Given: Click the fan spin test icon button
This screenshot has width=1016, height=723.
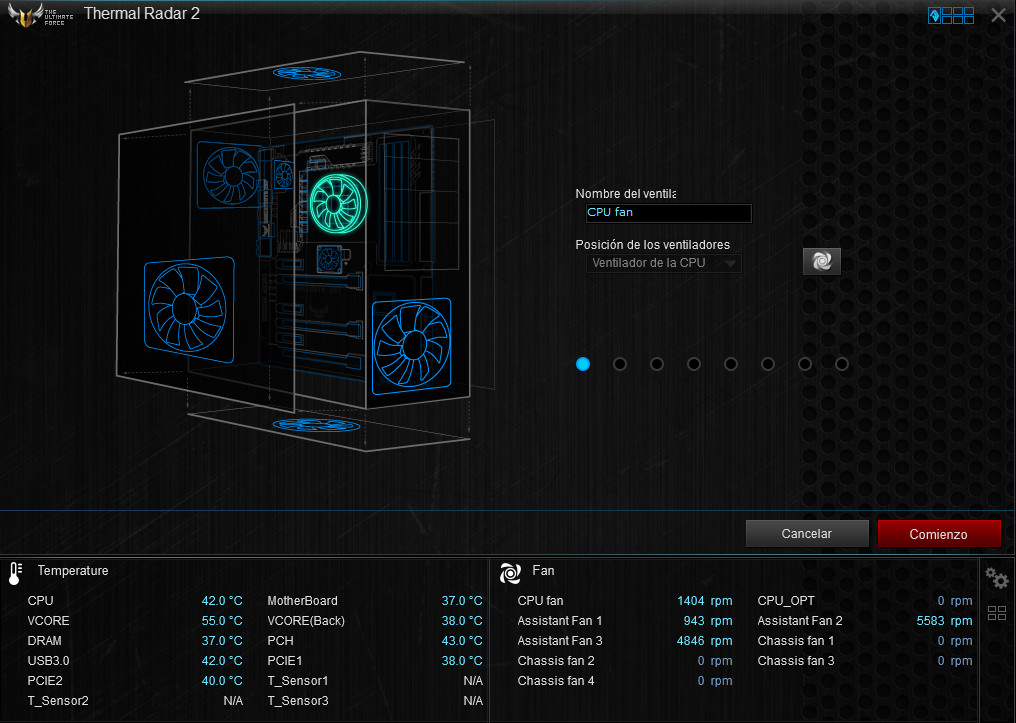Looking at the screenshot, I should point(822,261).
